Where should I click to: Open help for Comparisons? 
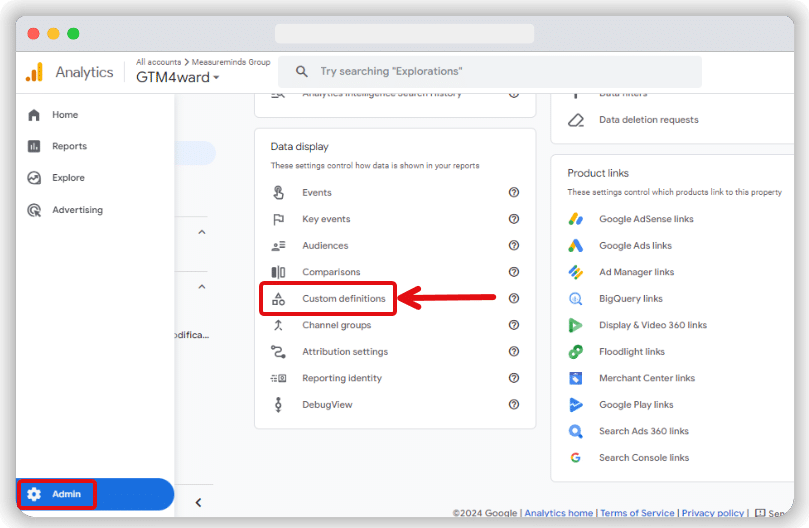514,272
